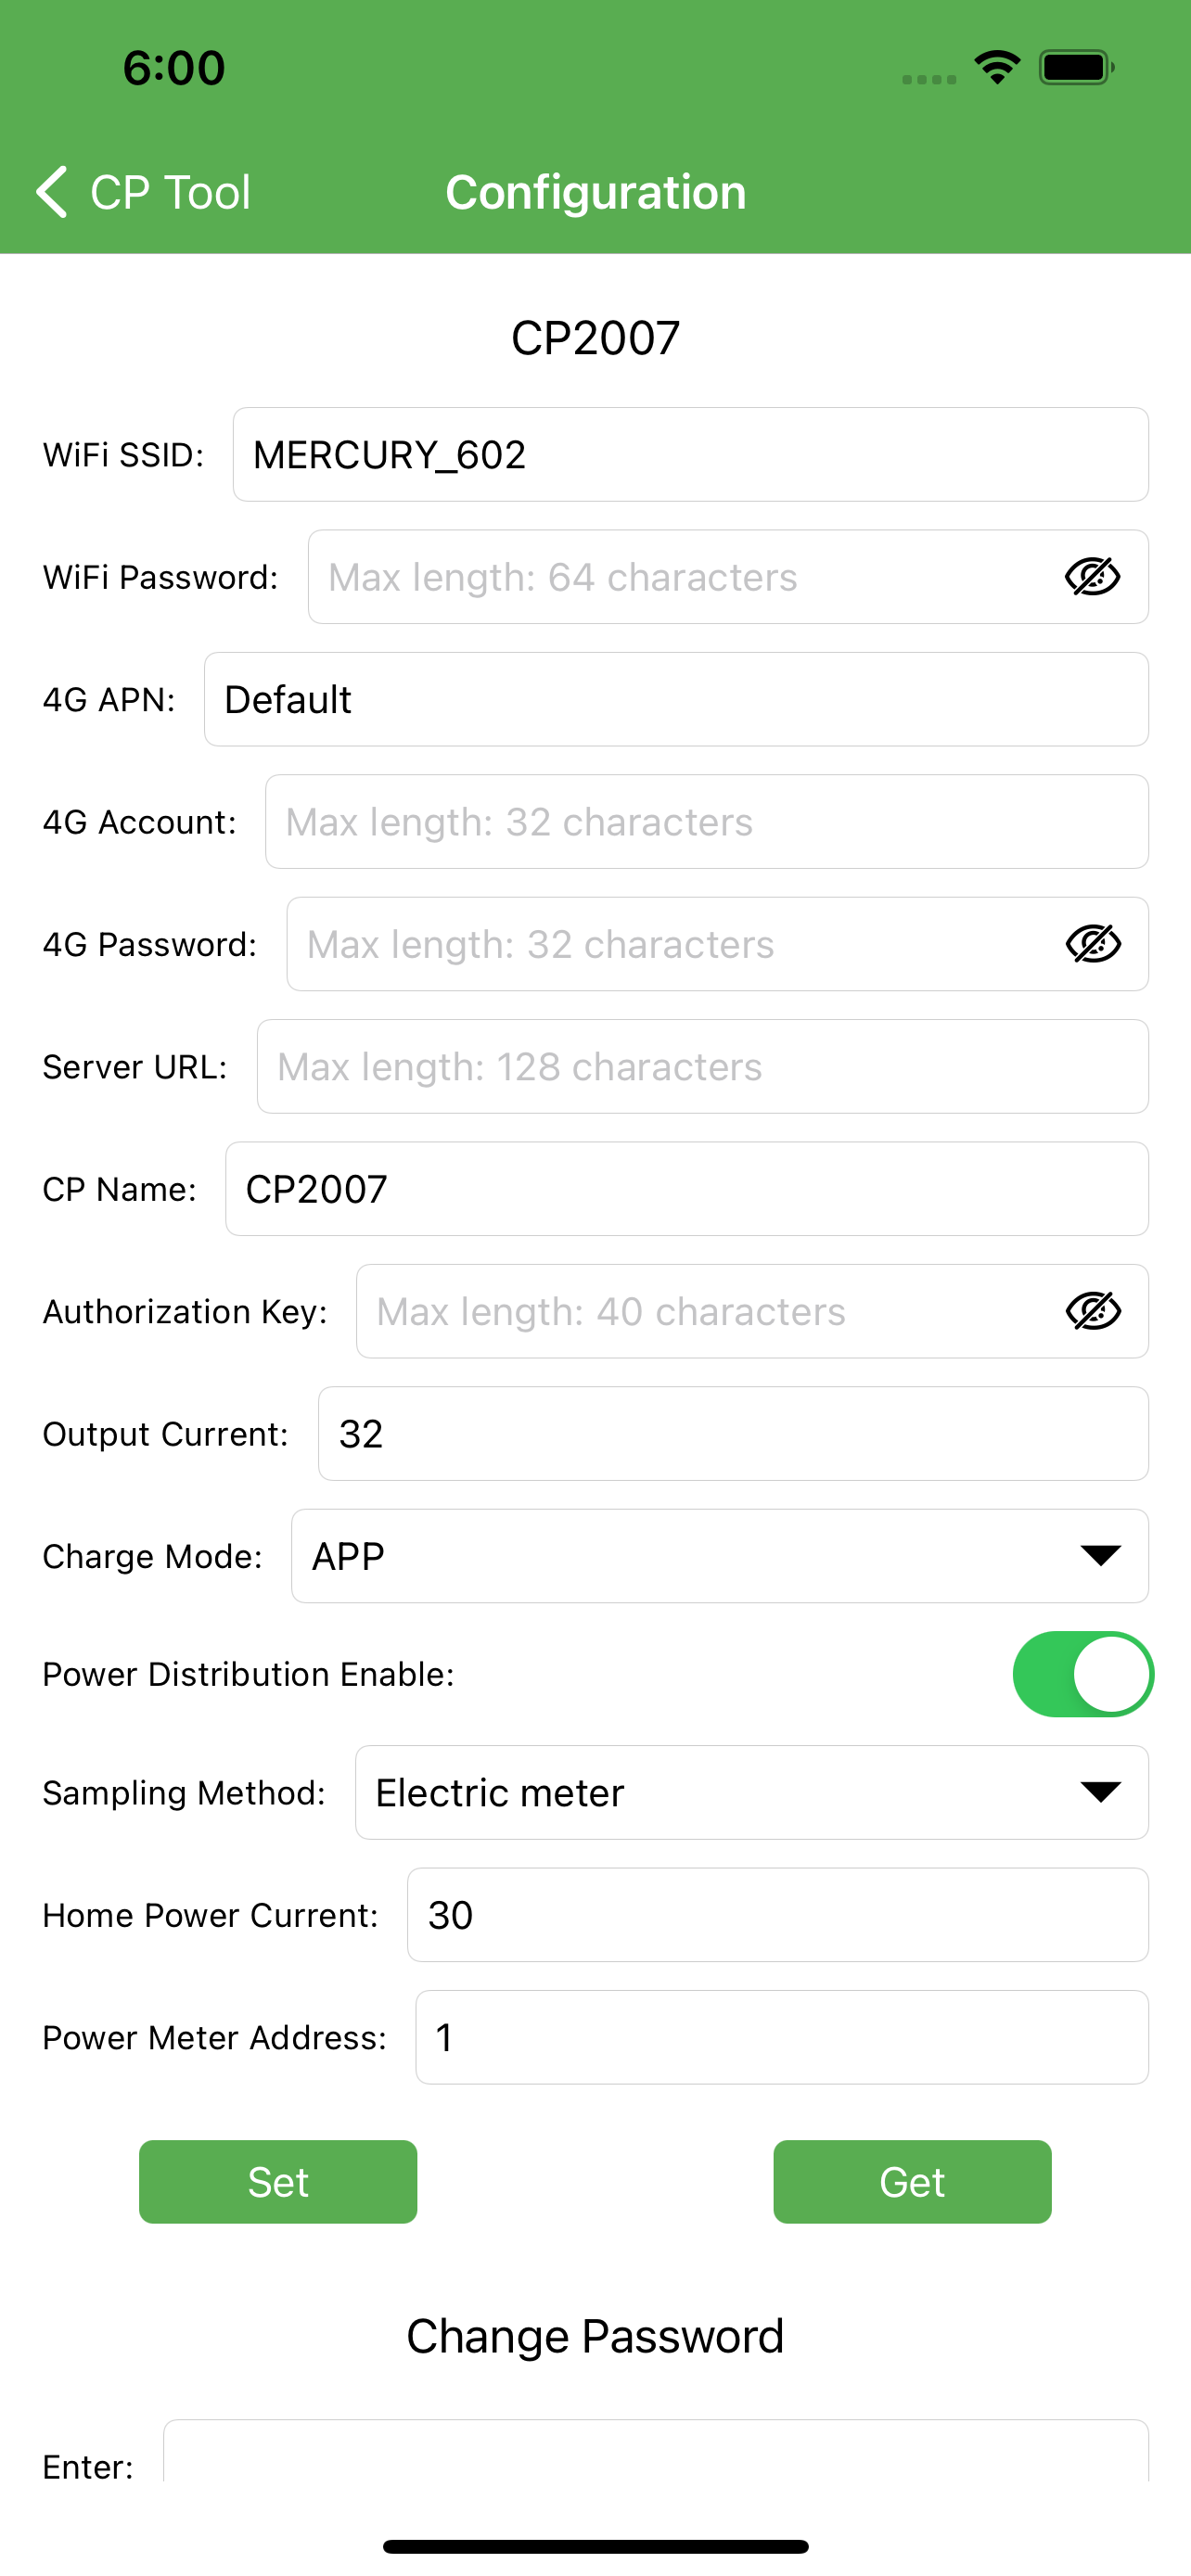Image resolution: width=1191 pixels, height=2576 pixels.
Task: Go back via CP Tool label
Action: 170,192
